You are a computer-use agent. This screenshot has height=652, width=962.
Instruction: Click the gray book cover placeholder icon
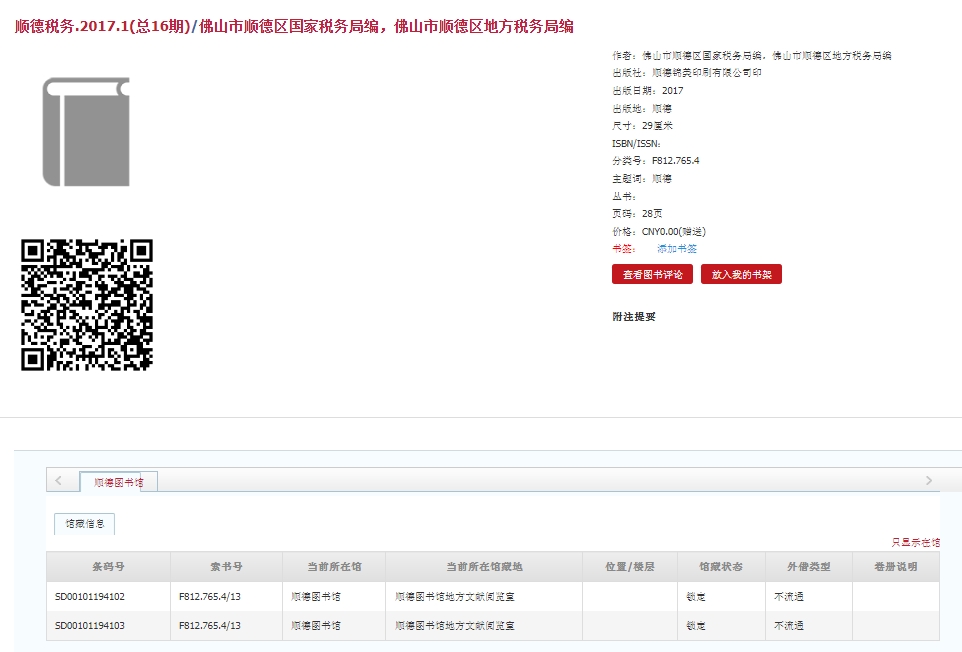click(x=86, y=132)
